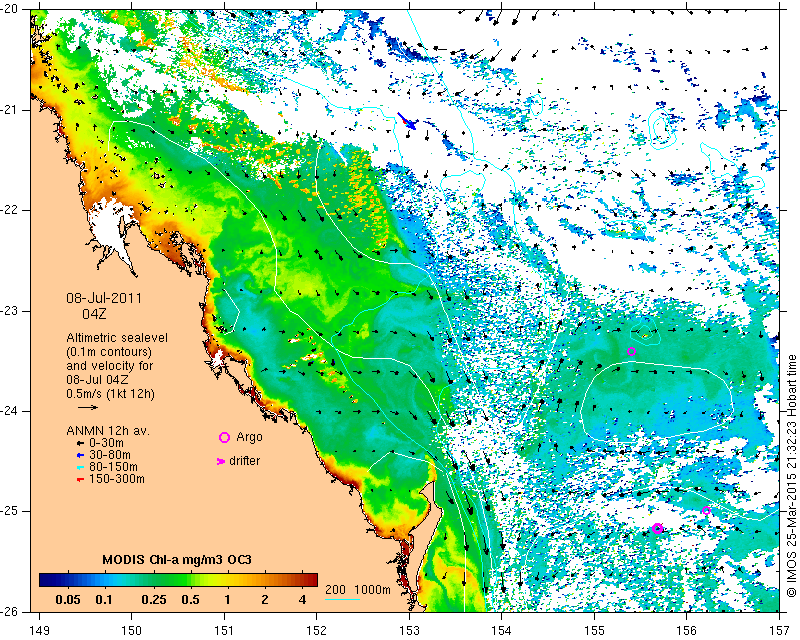Click the '30-80m' depth label

tap(110, 455)
